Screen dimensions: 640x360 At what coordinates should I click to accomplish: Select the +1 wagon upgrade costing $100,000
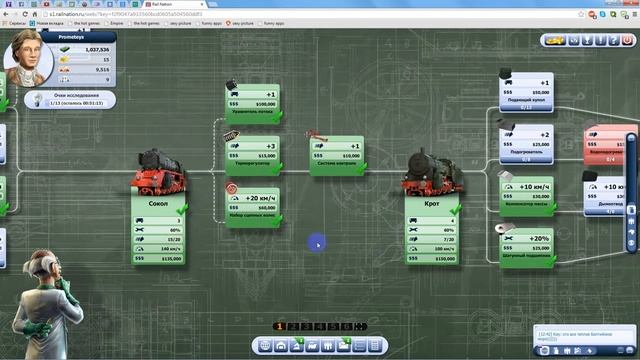253,104
